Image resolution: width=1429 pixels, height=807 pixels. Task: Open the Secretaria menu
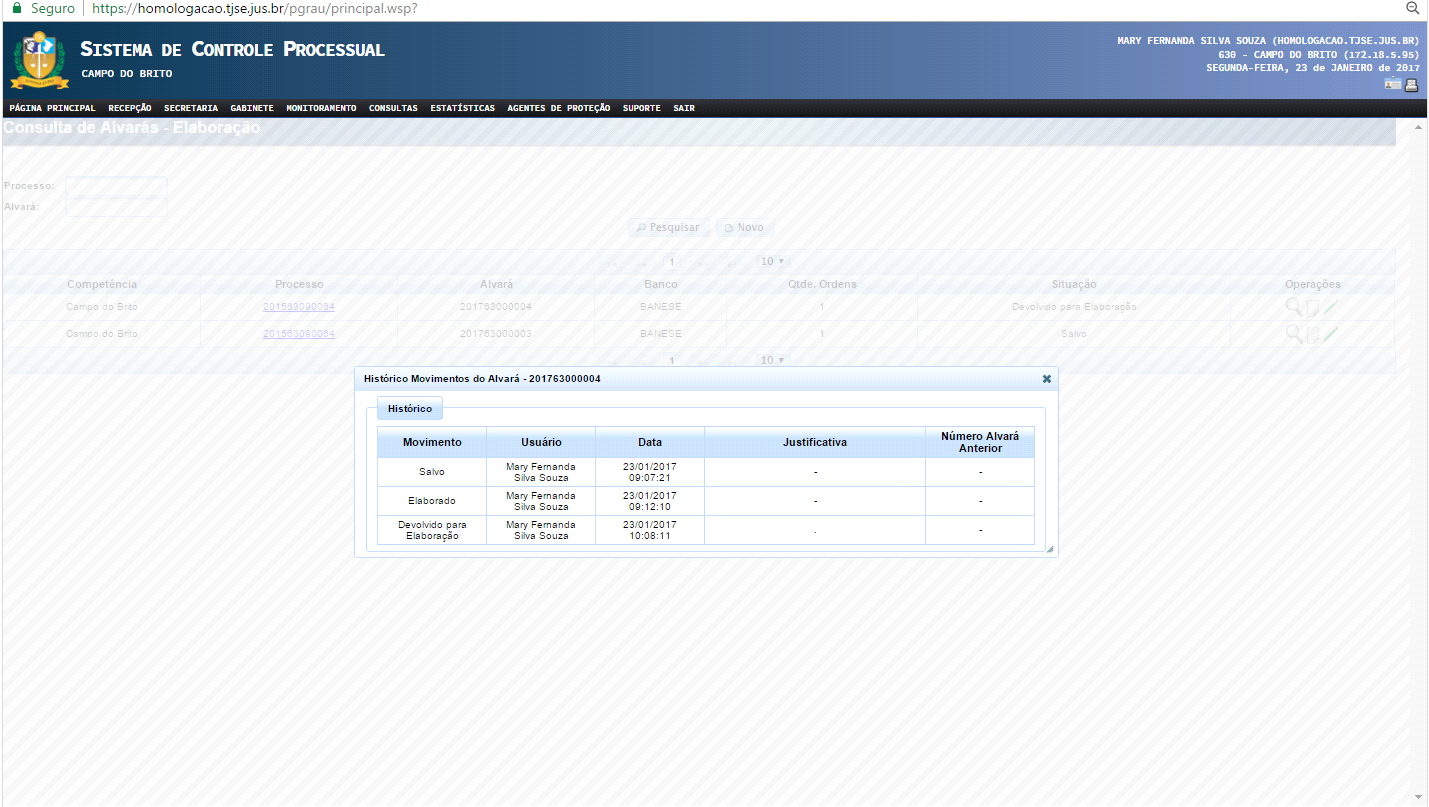click(191, 108)
